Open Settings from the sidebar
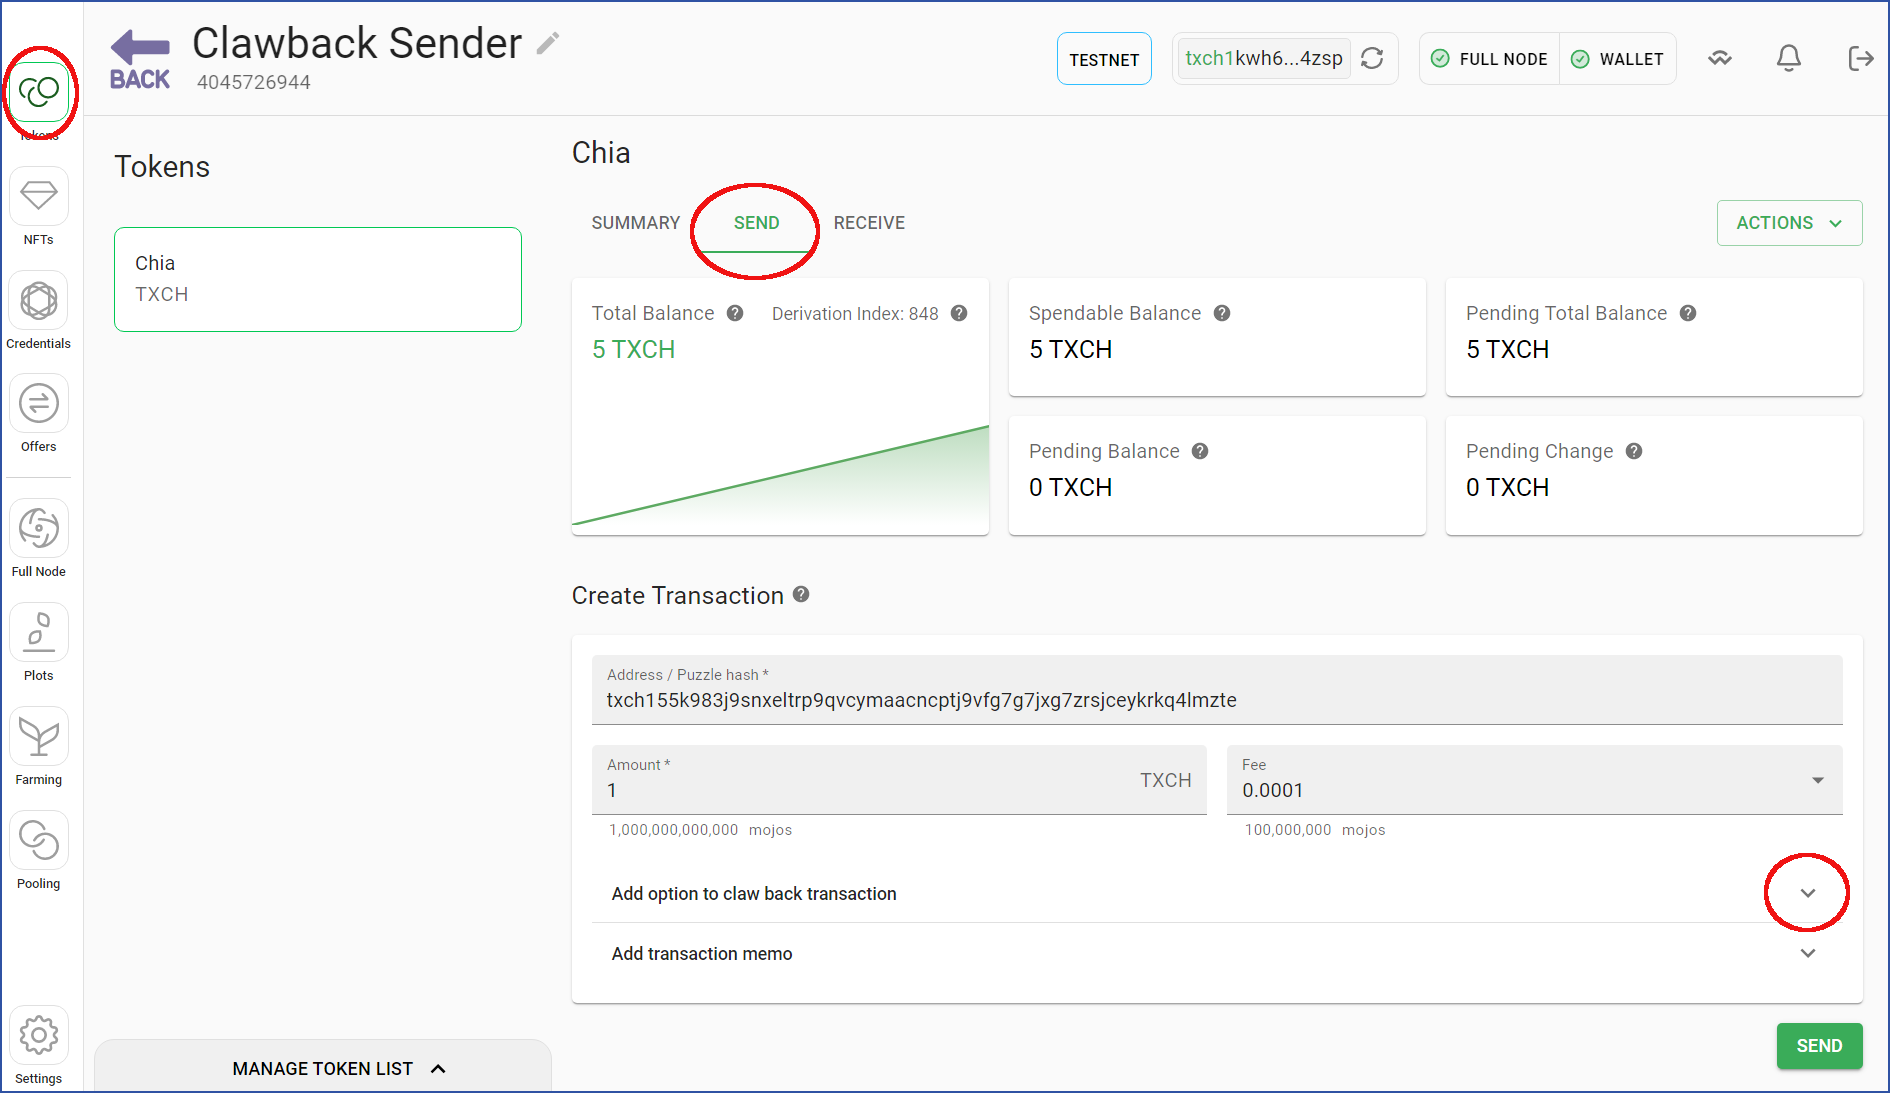The image size is (1890, 1093). coord(39,1035)
